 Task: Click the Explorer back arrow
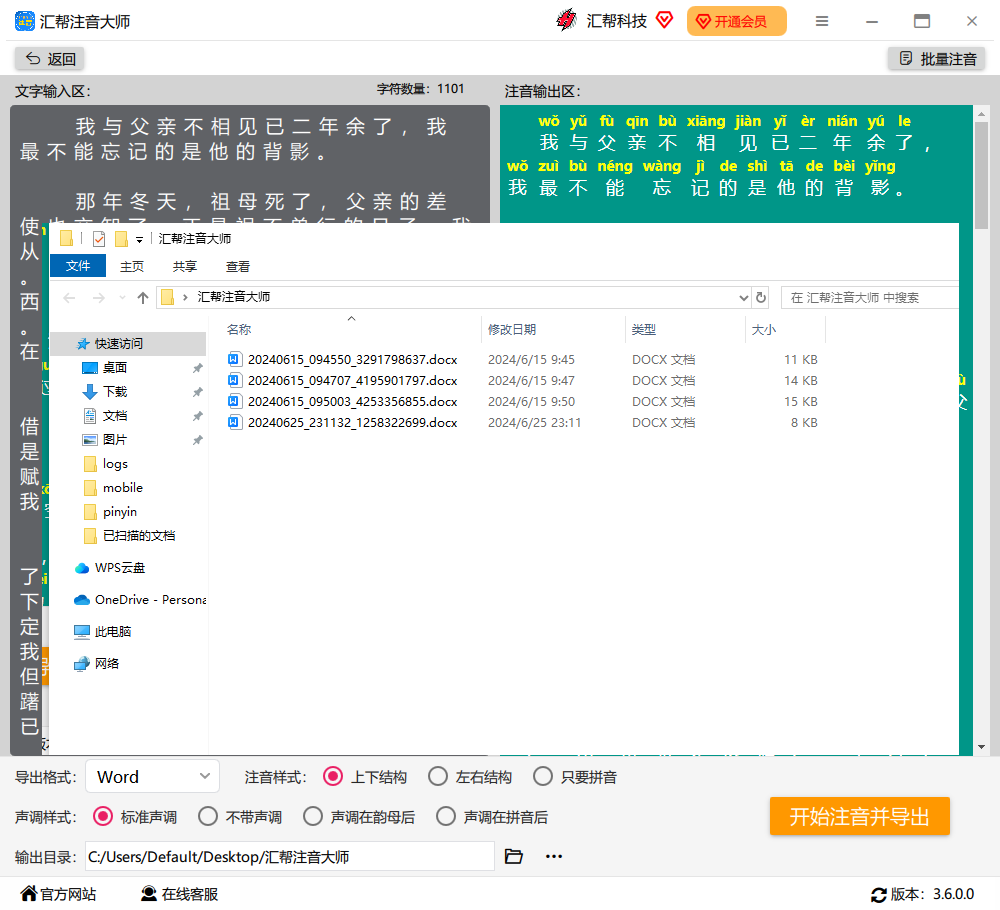point(70,298)
